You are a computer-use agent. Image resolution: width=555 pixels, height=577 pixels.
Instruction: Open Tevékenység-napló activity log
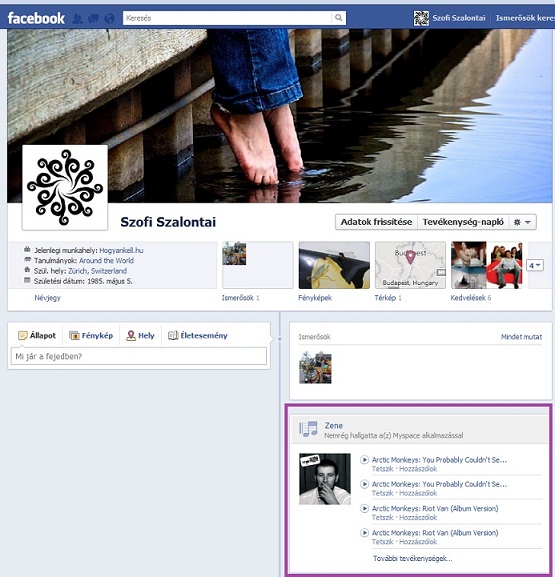coord(463,222)
